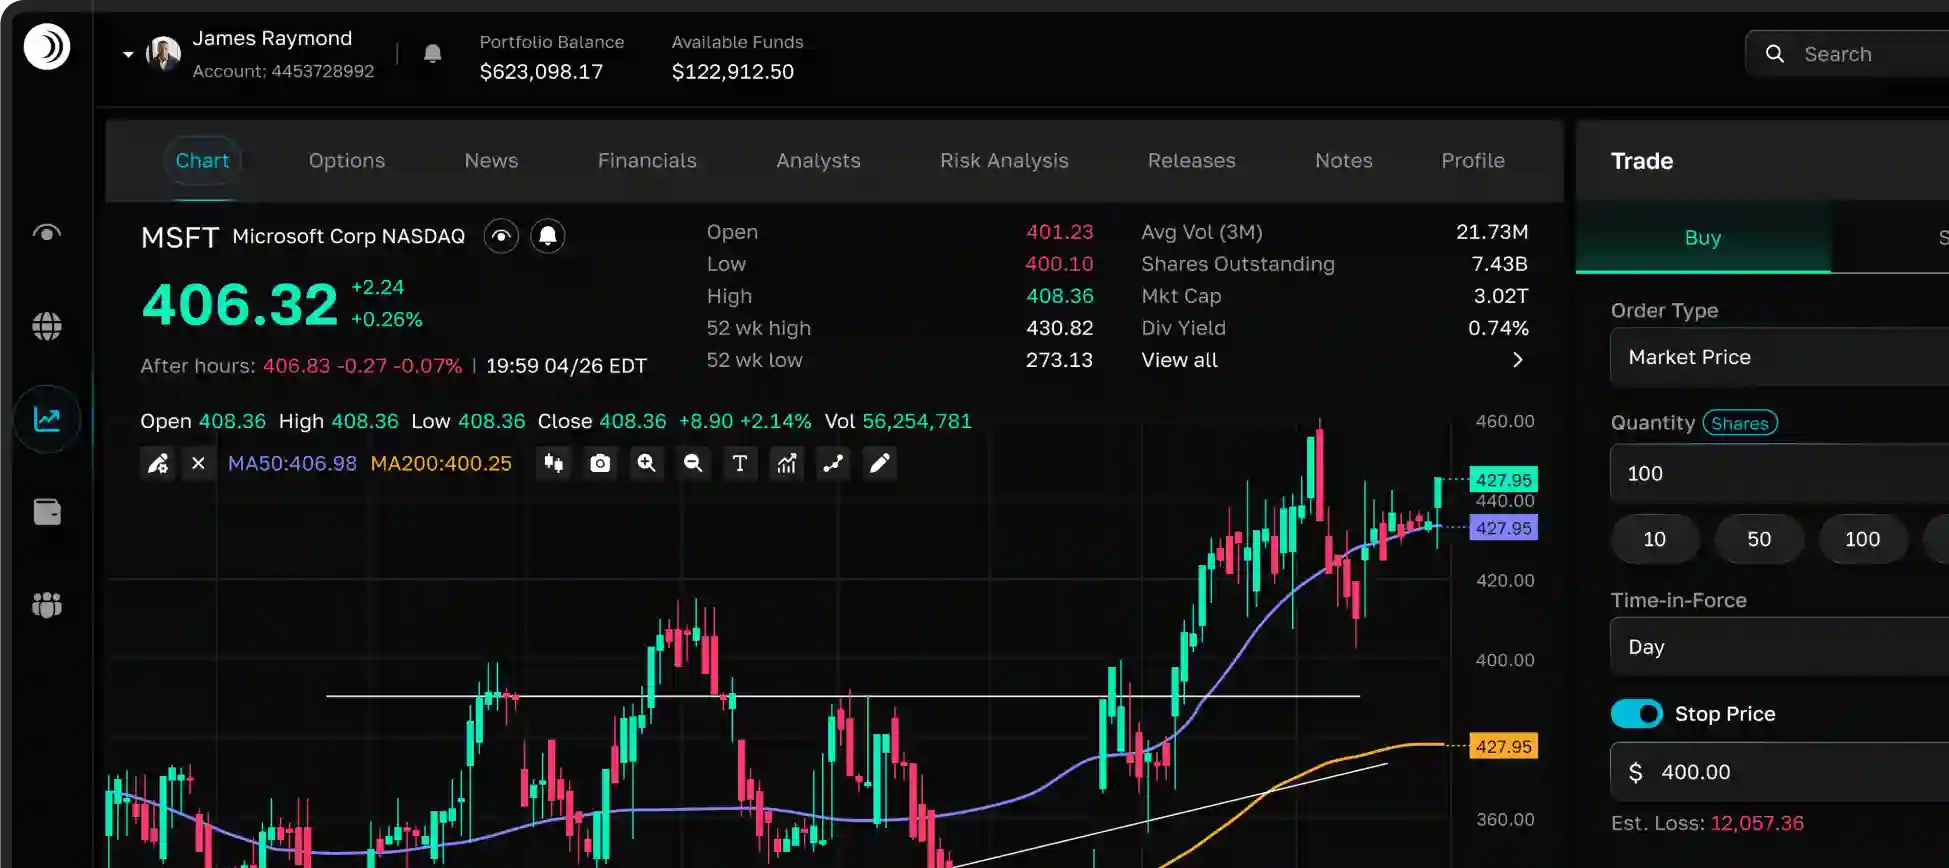Select the text annotation tool

[740, 463]
